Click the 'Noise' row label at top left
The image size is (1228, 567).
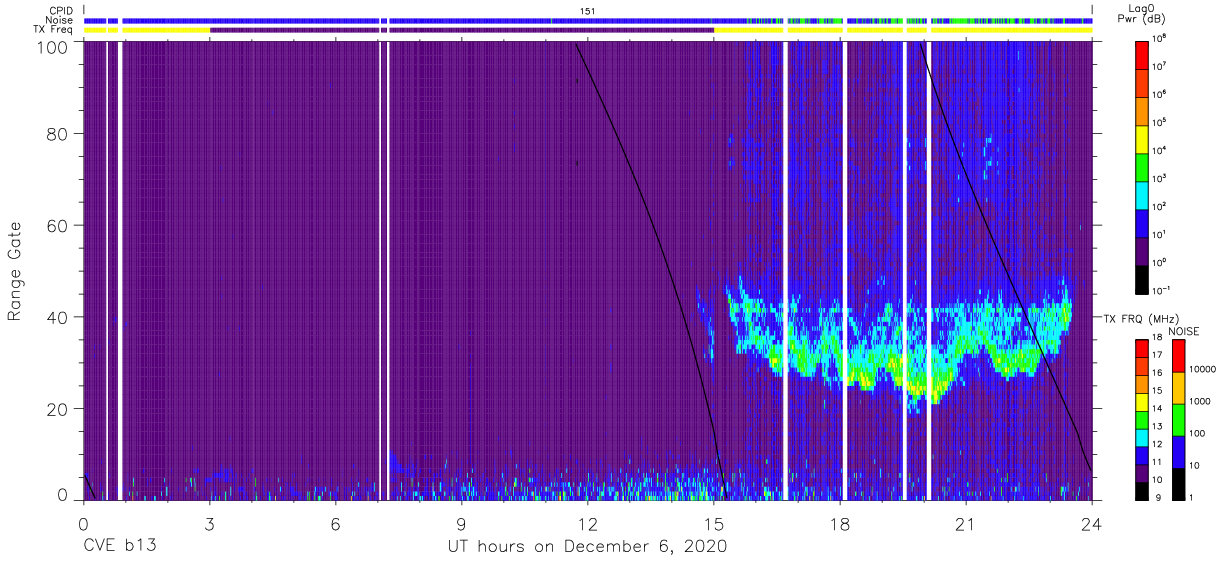(x=59, y=20)
